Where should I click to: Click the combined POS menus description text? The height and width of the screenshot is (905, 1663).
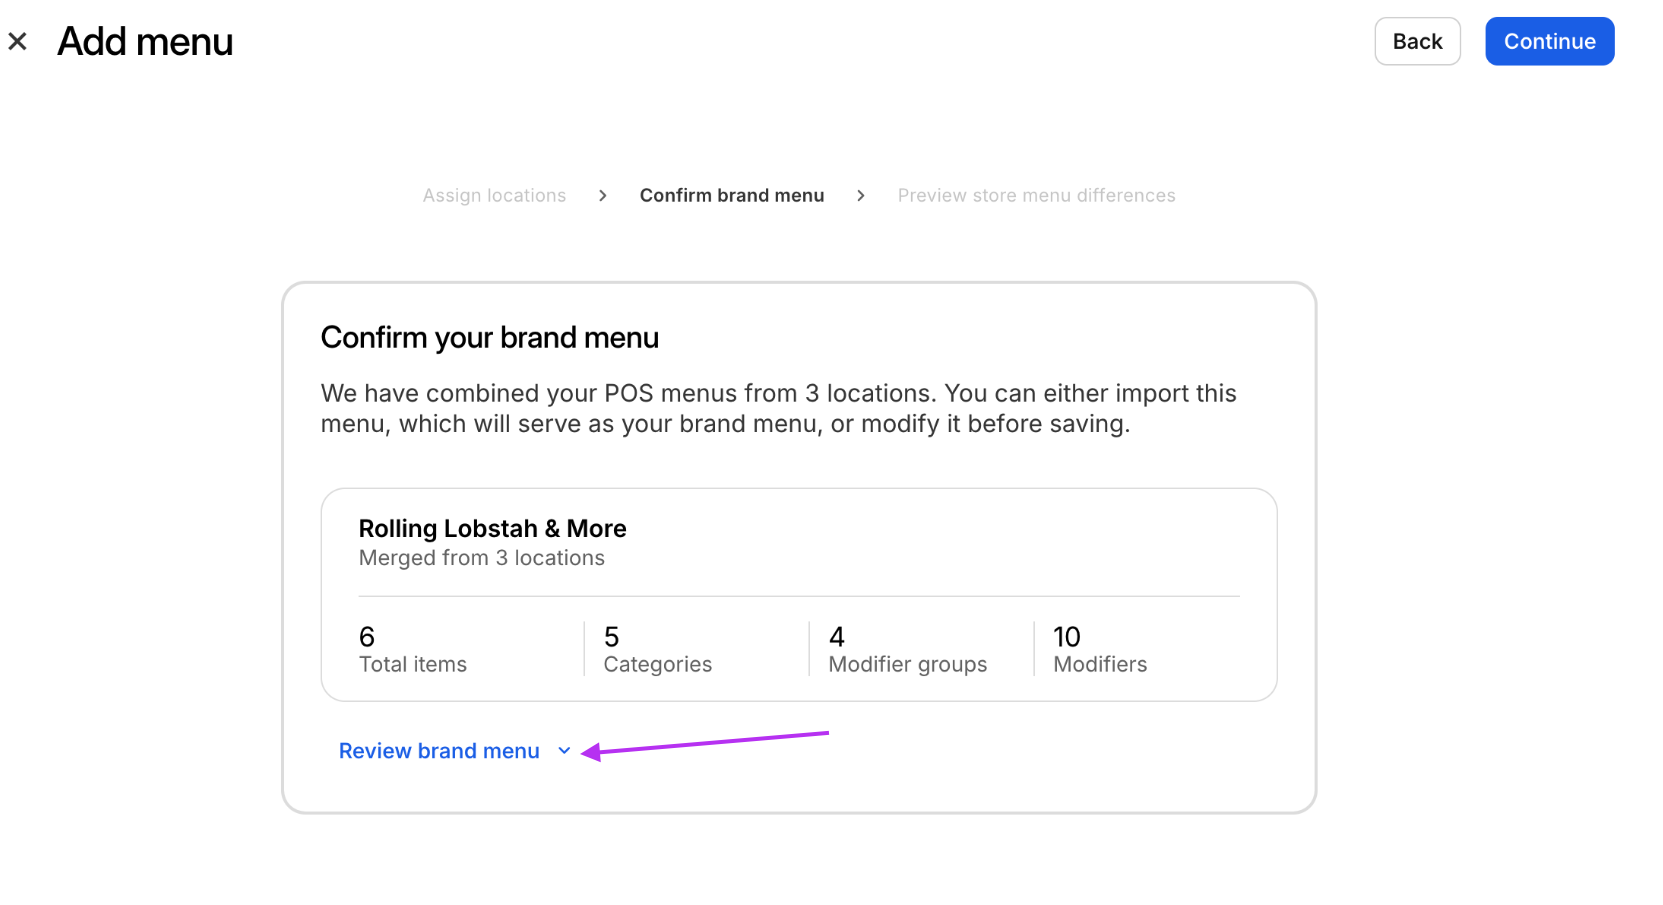click(x=778, y=408)
